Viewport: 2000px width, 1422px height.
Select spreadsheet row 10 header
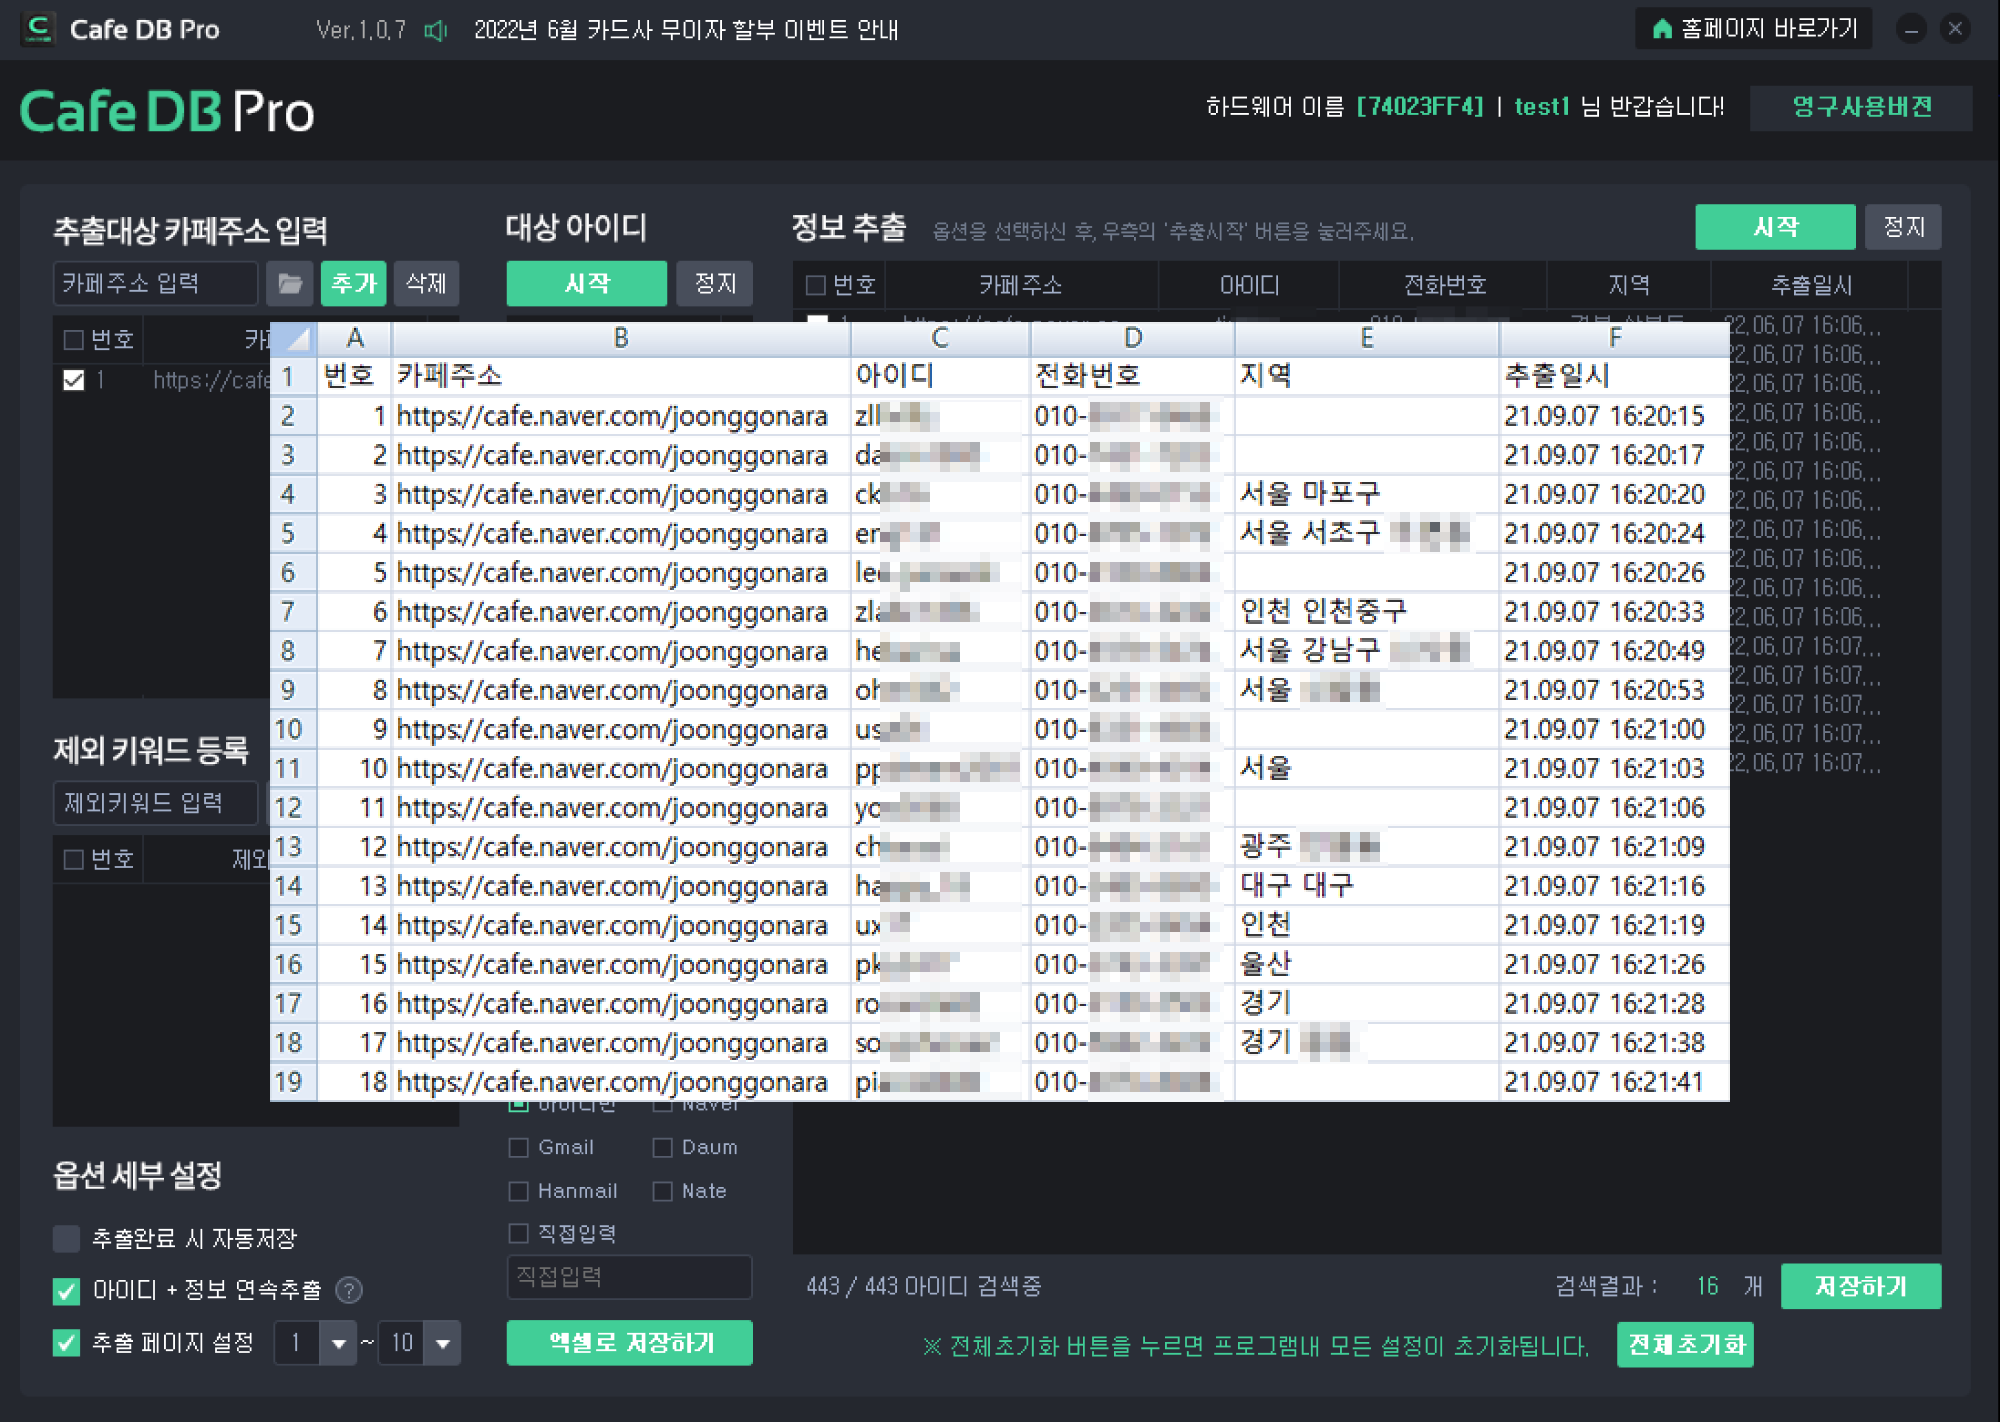[x=293, y=730]
